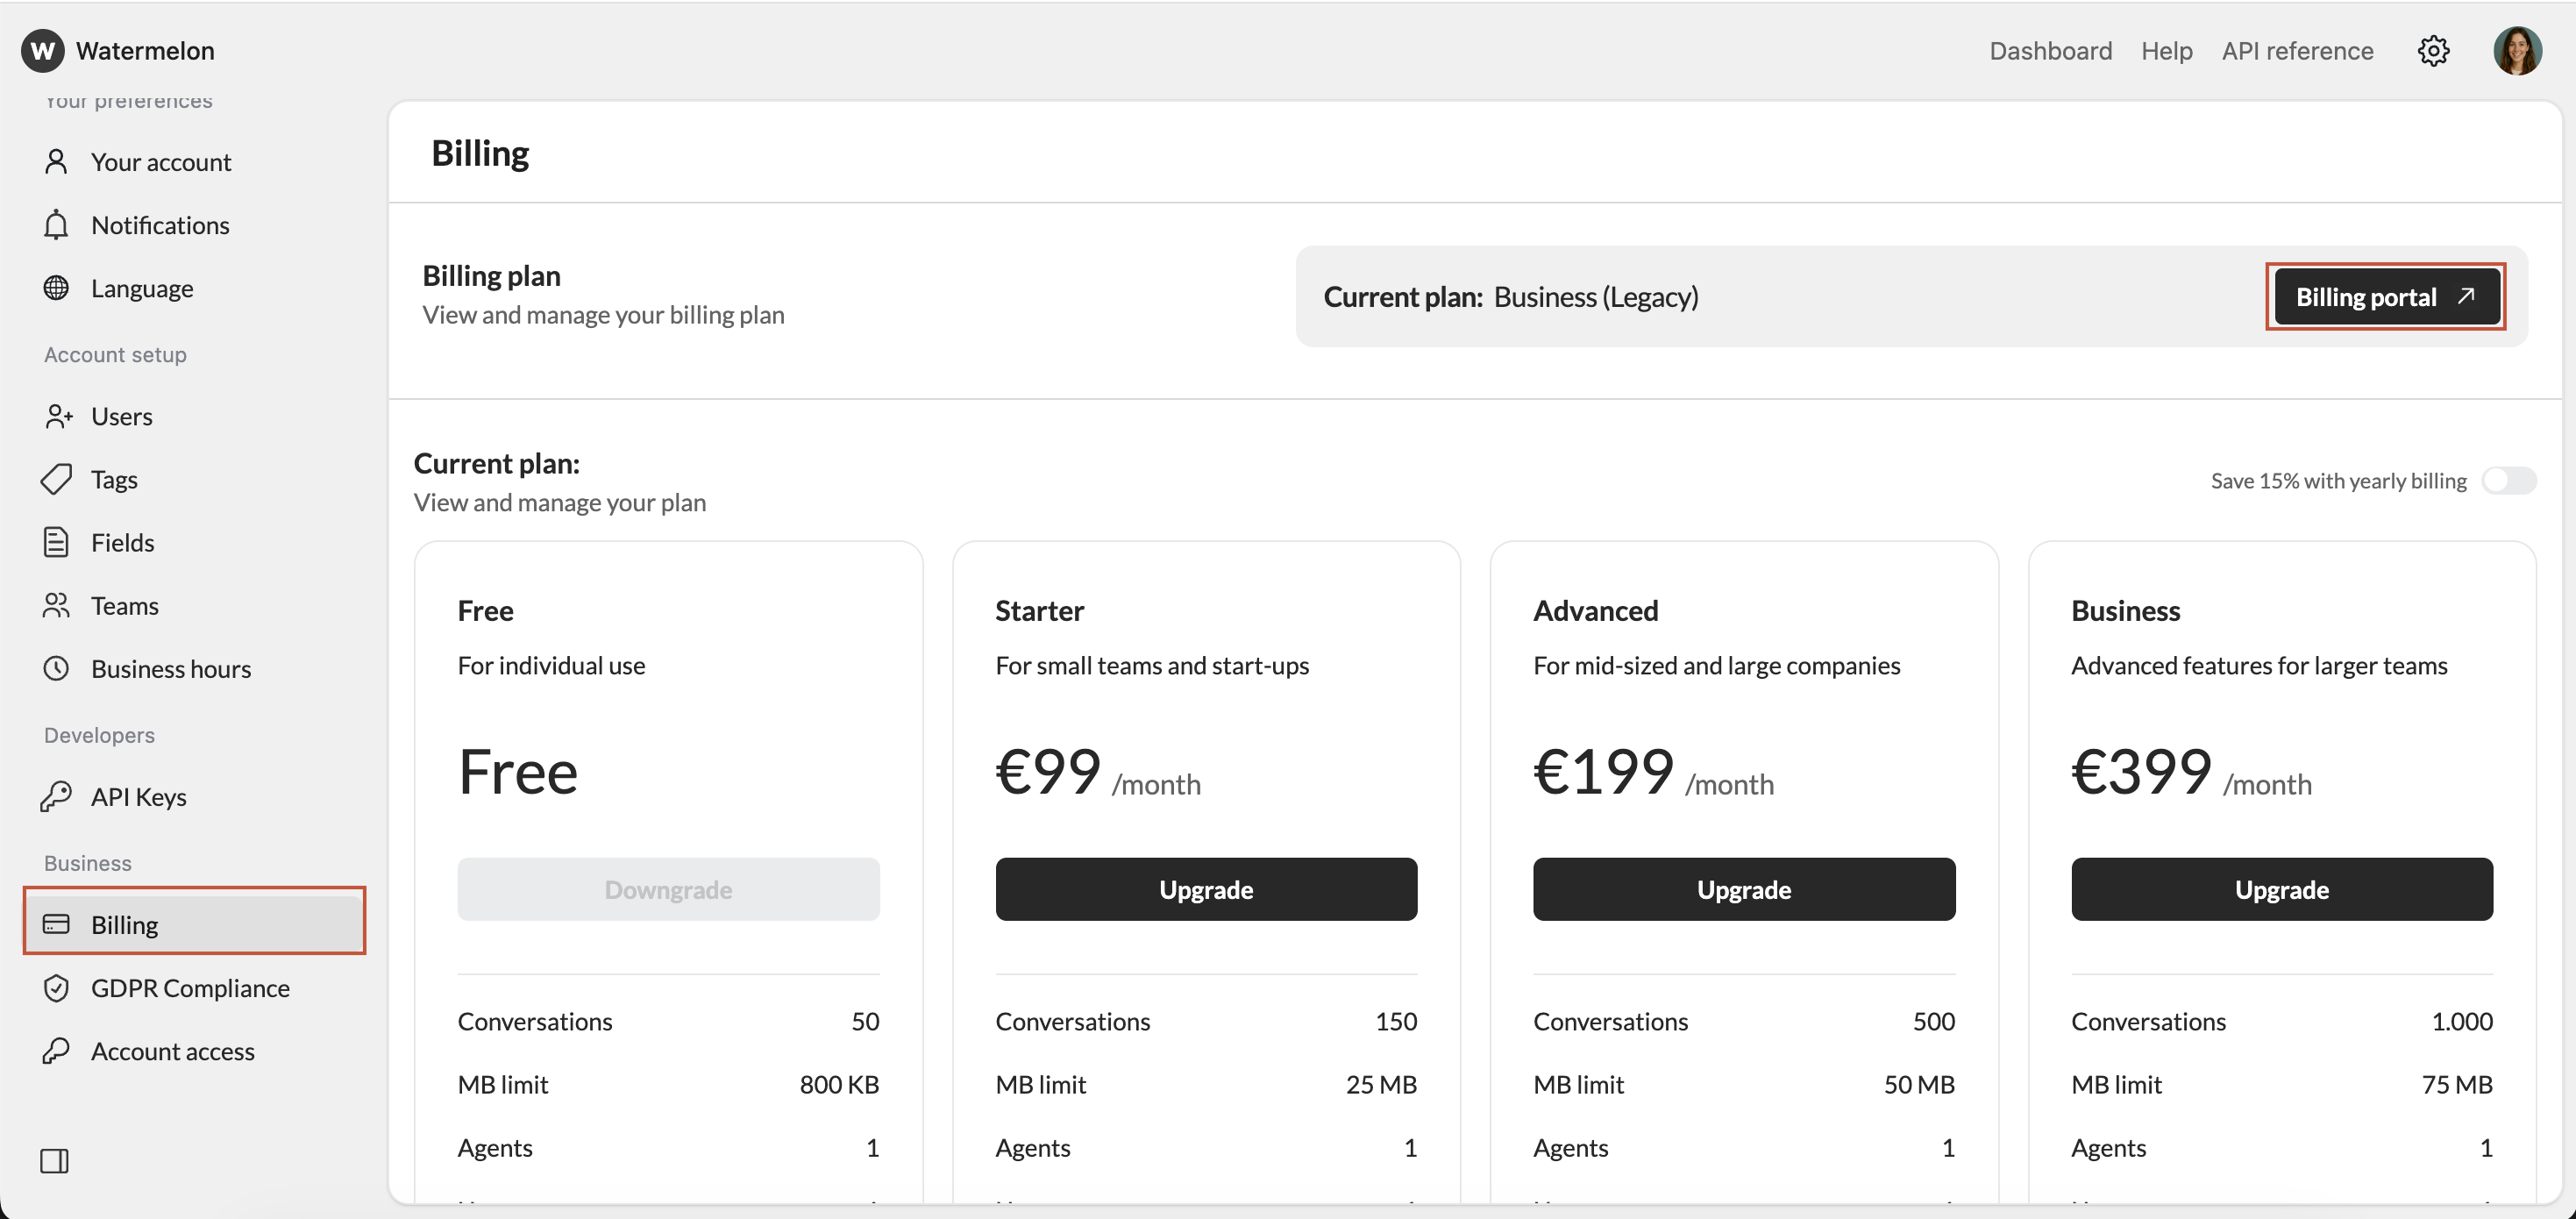Open settings with the gear icon
Screen dimensions: 2576x1219
[2434, 50]
